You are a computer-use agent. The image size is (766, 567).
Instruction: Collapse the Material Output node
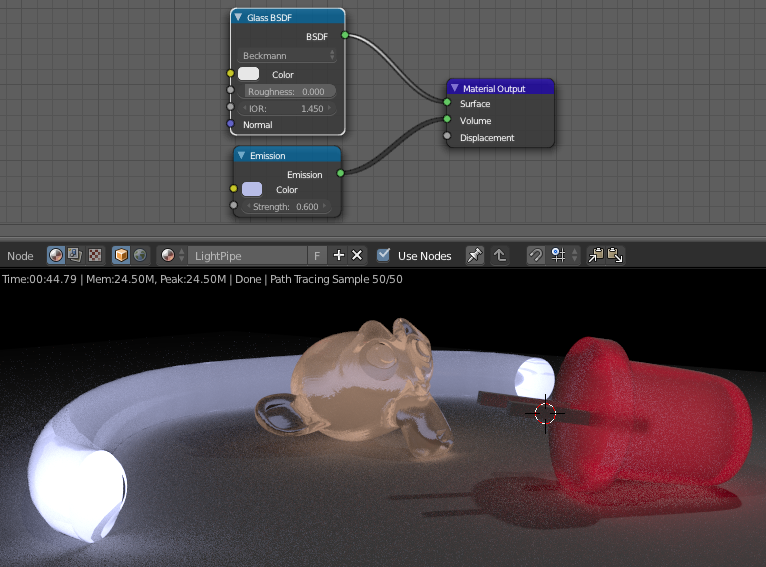tap(455, 88)
